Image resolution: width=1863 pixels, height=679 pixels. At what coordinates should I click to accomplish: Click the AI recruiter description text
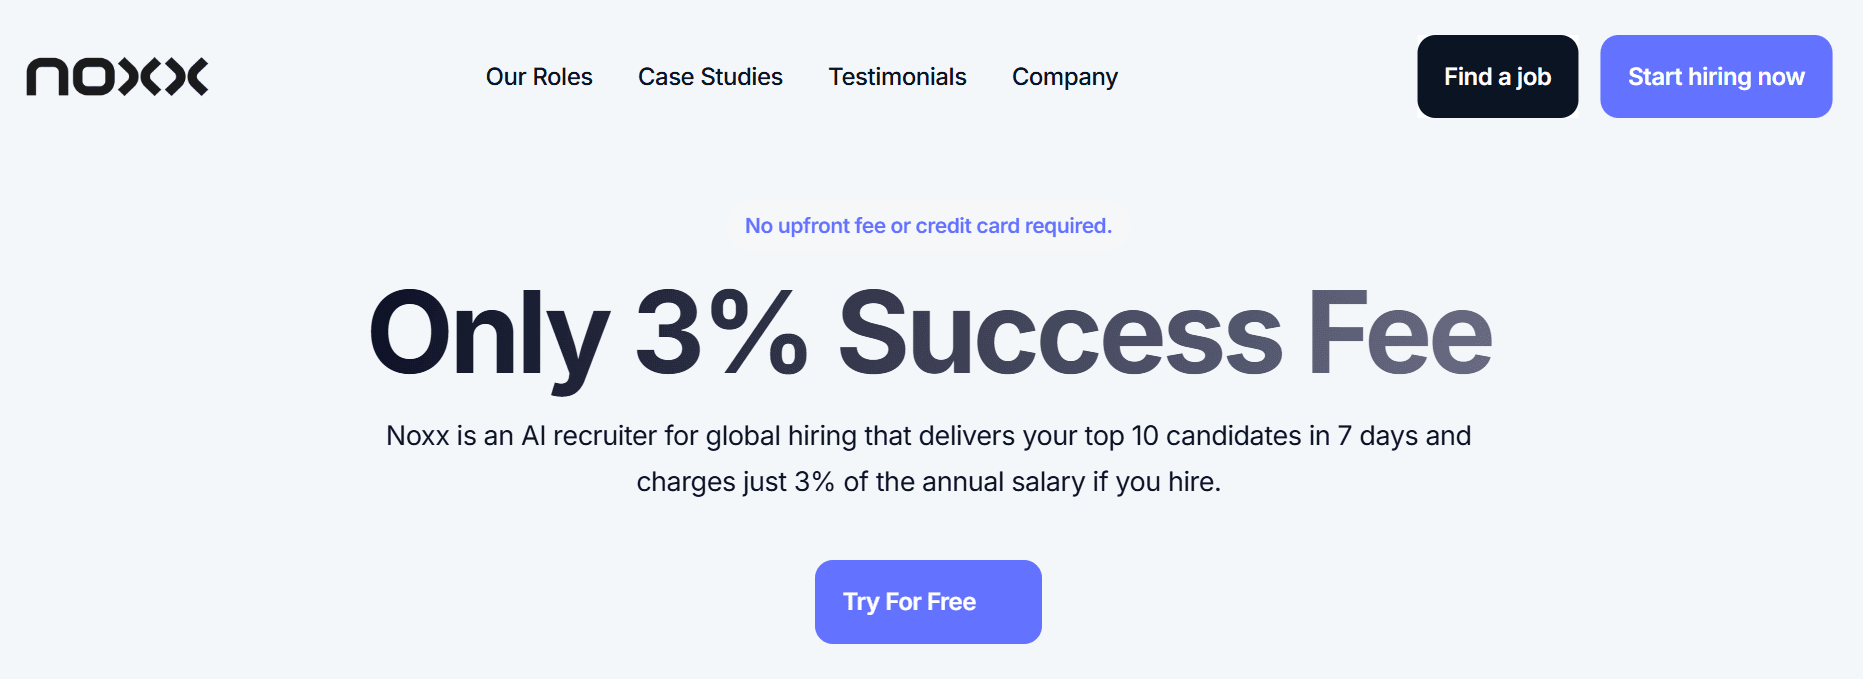click(928, 458)
